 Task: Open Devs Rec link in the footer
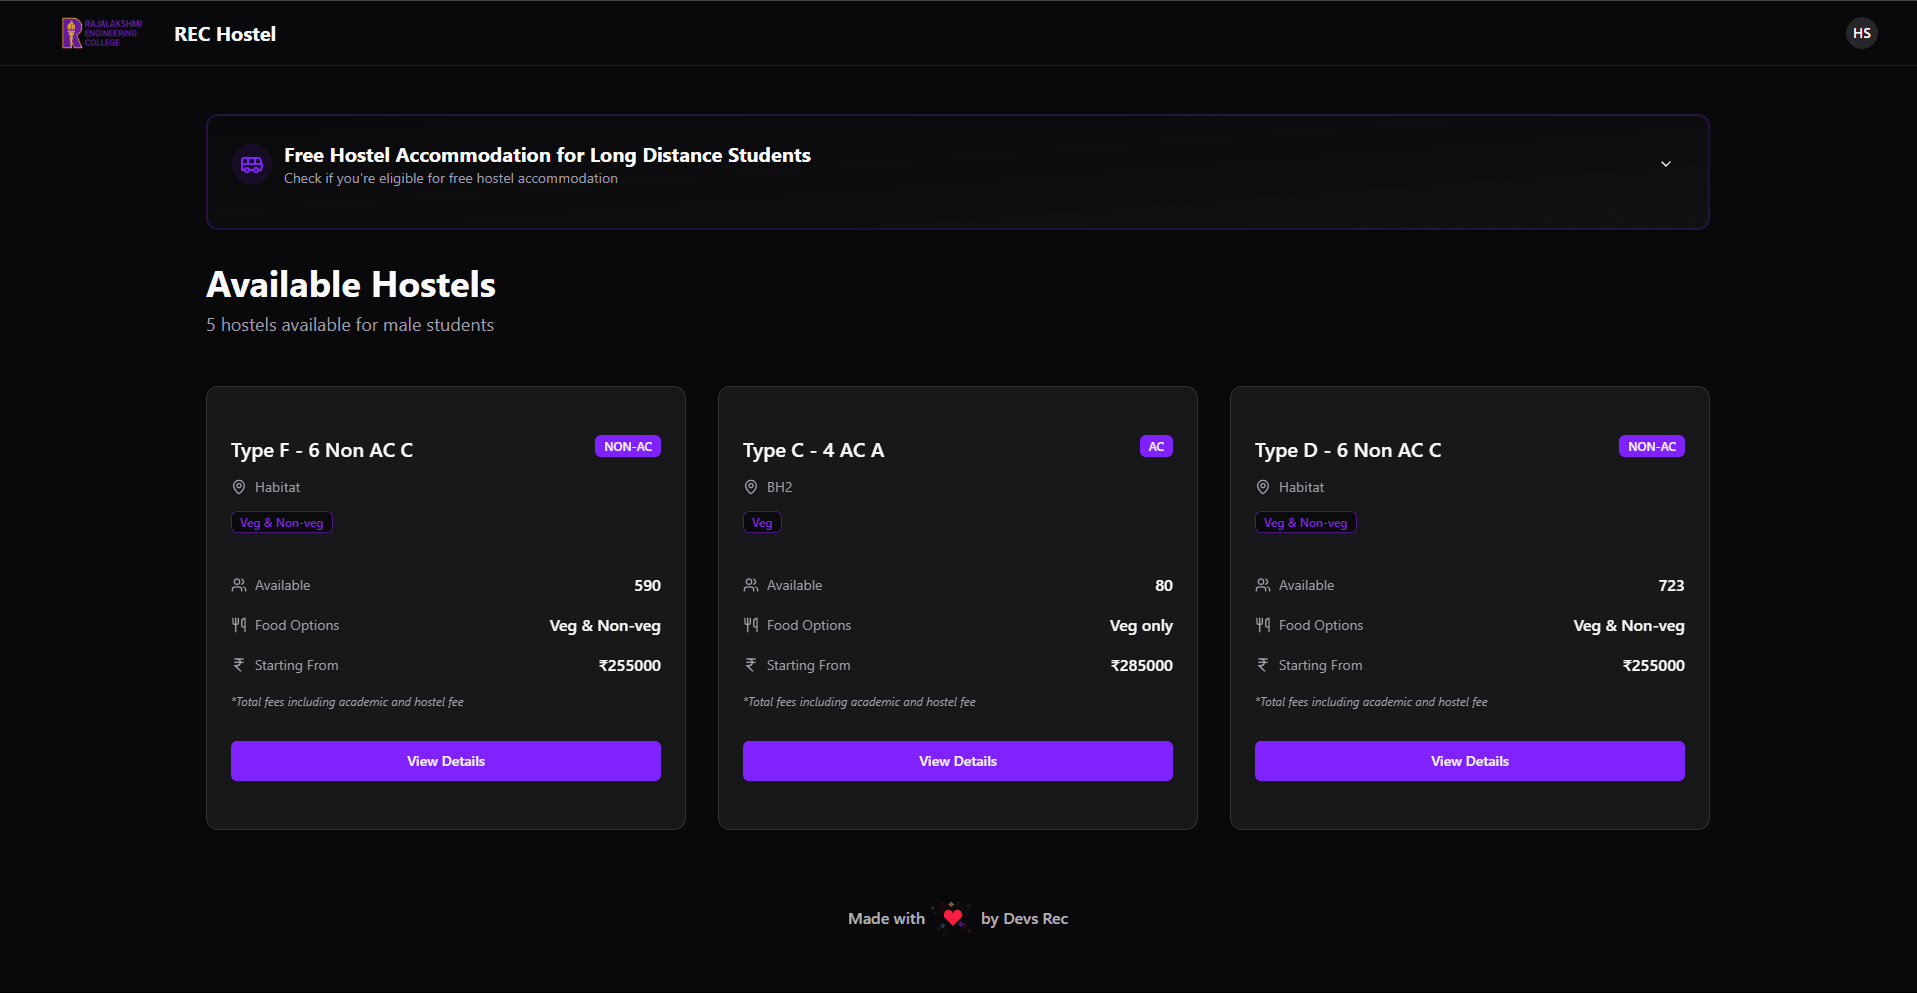[1035, 918]
